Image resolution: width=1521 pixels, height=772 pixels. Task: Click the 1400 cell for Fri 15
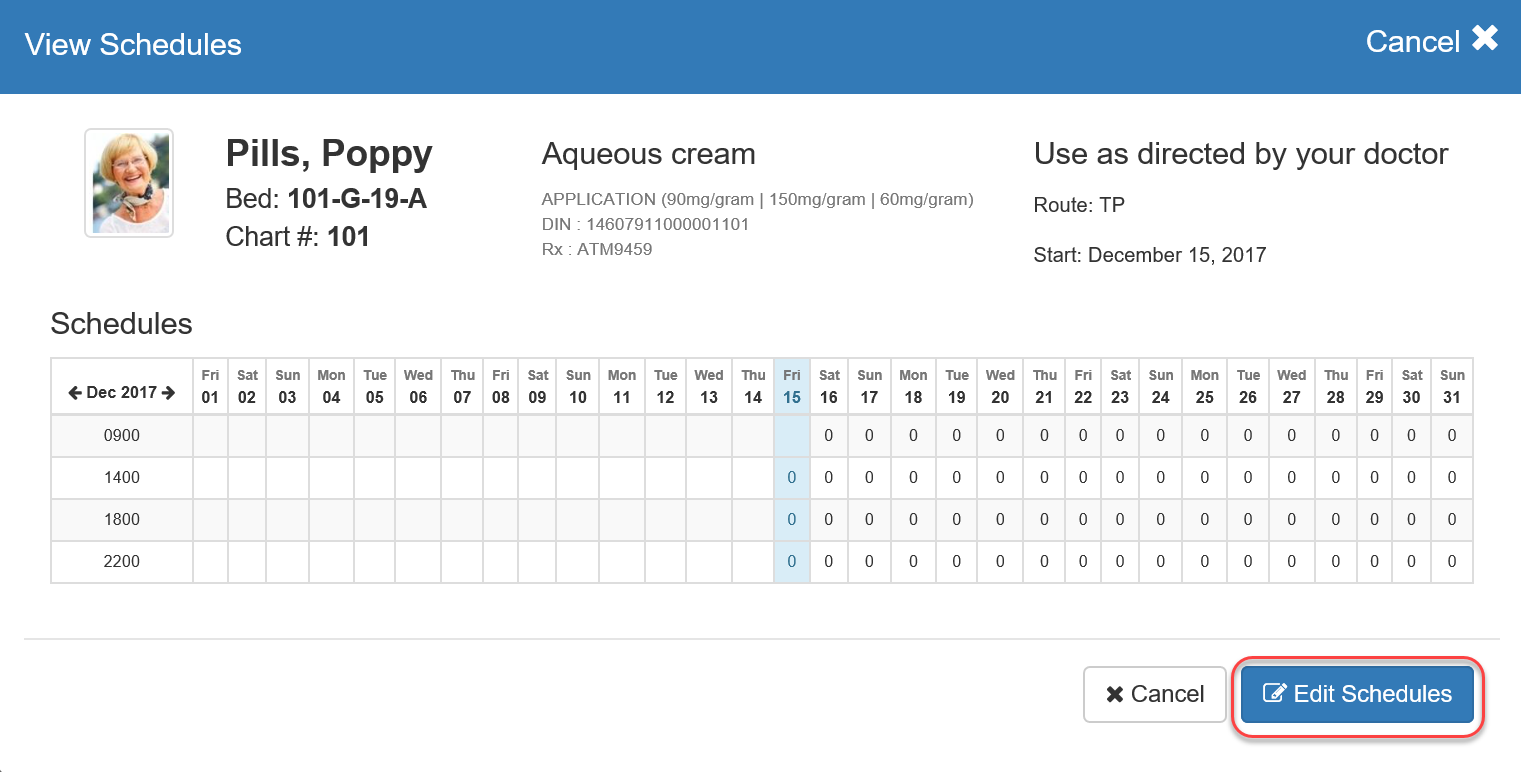[x=791, y=478]
